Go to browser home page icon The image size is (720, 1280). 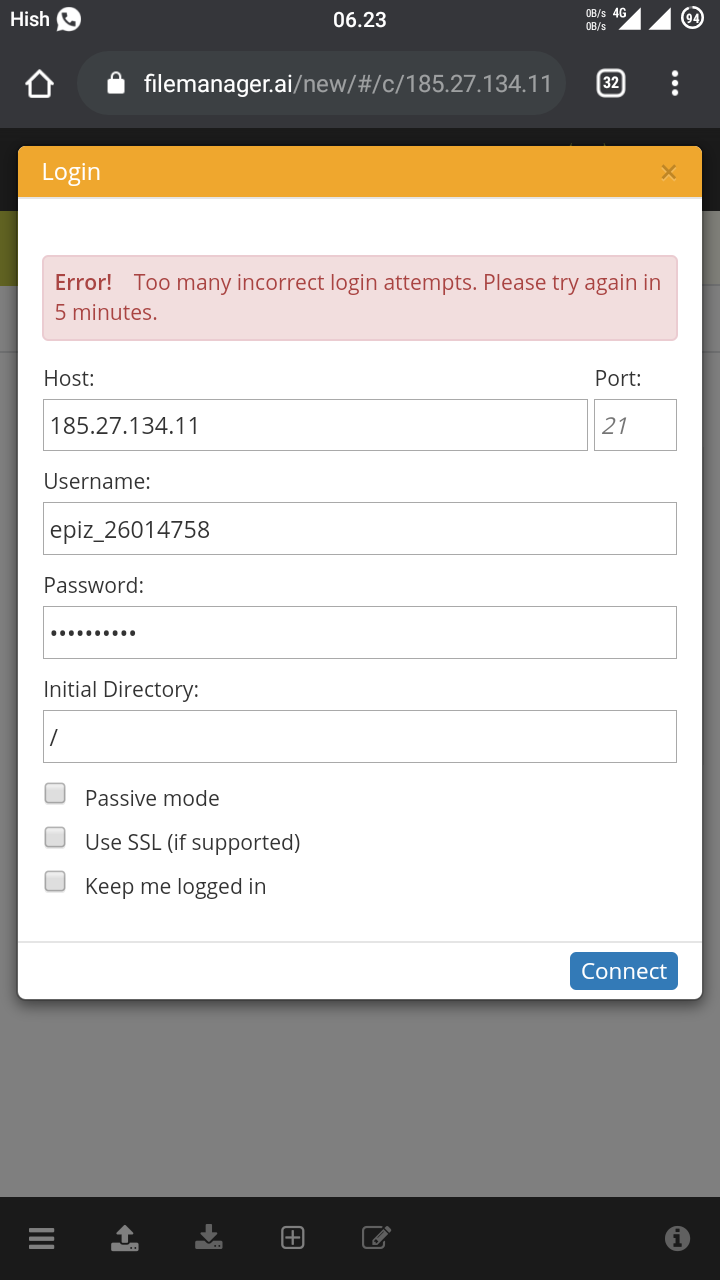click(39, 84)
